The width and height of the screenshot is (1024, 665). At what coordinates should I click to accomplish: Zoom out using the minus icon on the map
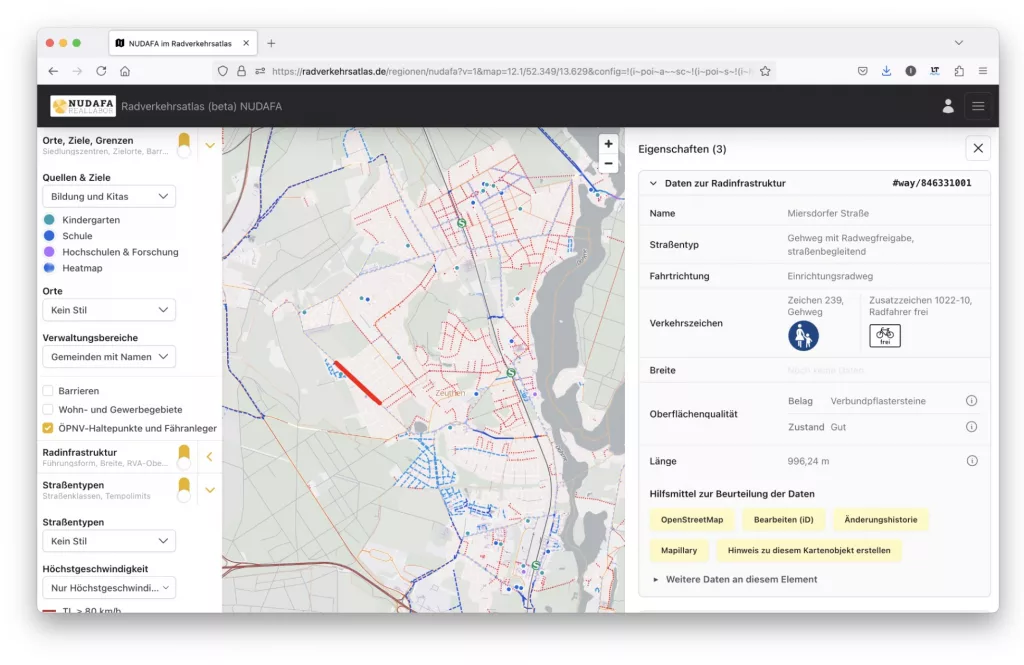point(608,163)
